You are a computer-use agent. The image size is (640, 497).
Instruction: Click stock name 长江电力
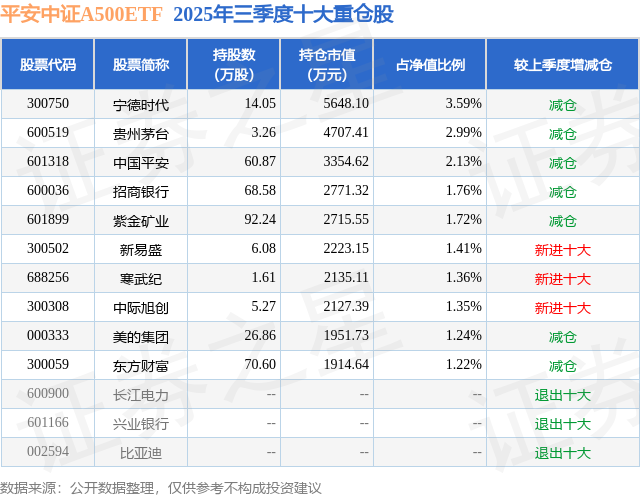click(x=141, y=395)
